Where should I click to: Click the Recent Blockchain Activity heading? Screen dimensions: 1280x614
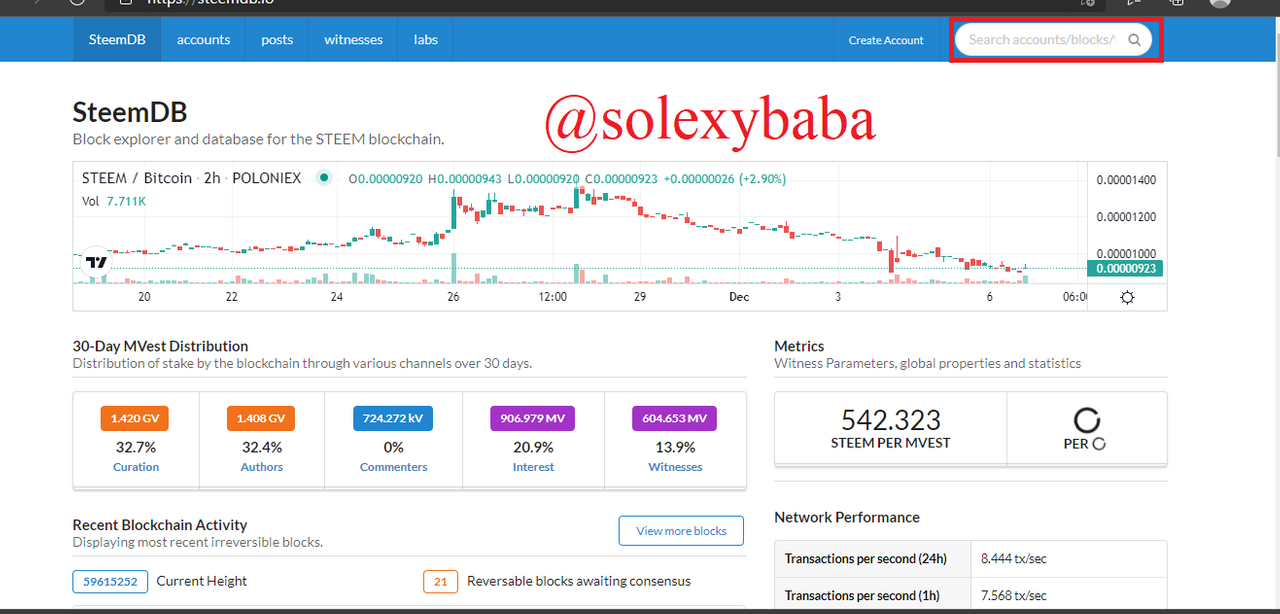[x=160, y=524]
